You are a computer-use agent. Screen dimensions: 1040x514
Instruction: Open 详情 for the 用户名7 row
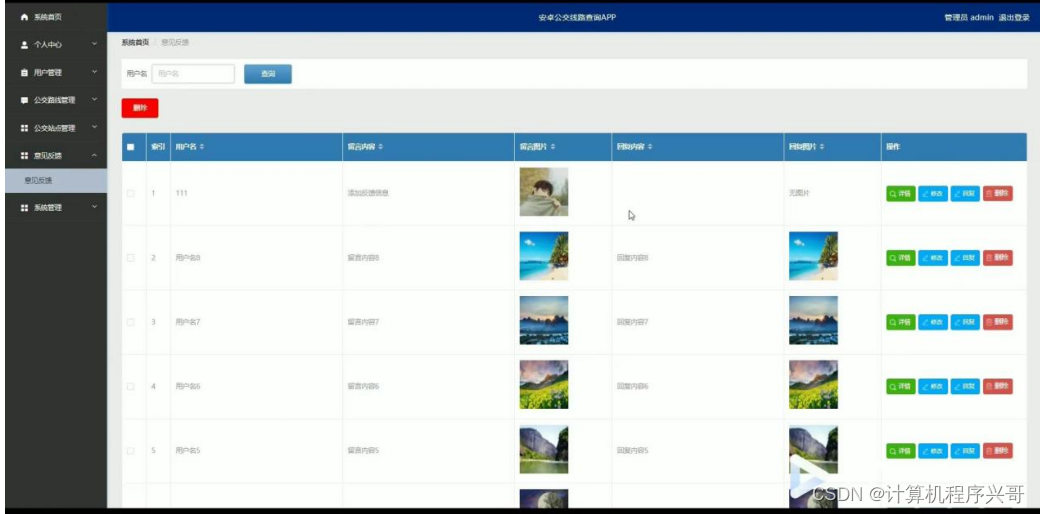[x=901, y=322]
